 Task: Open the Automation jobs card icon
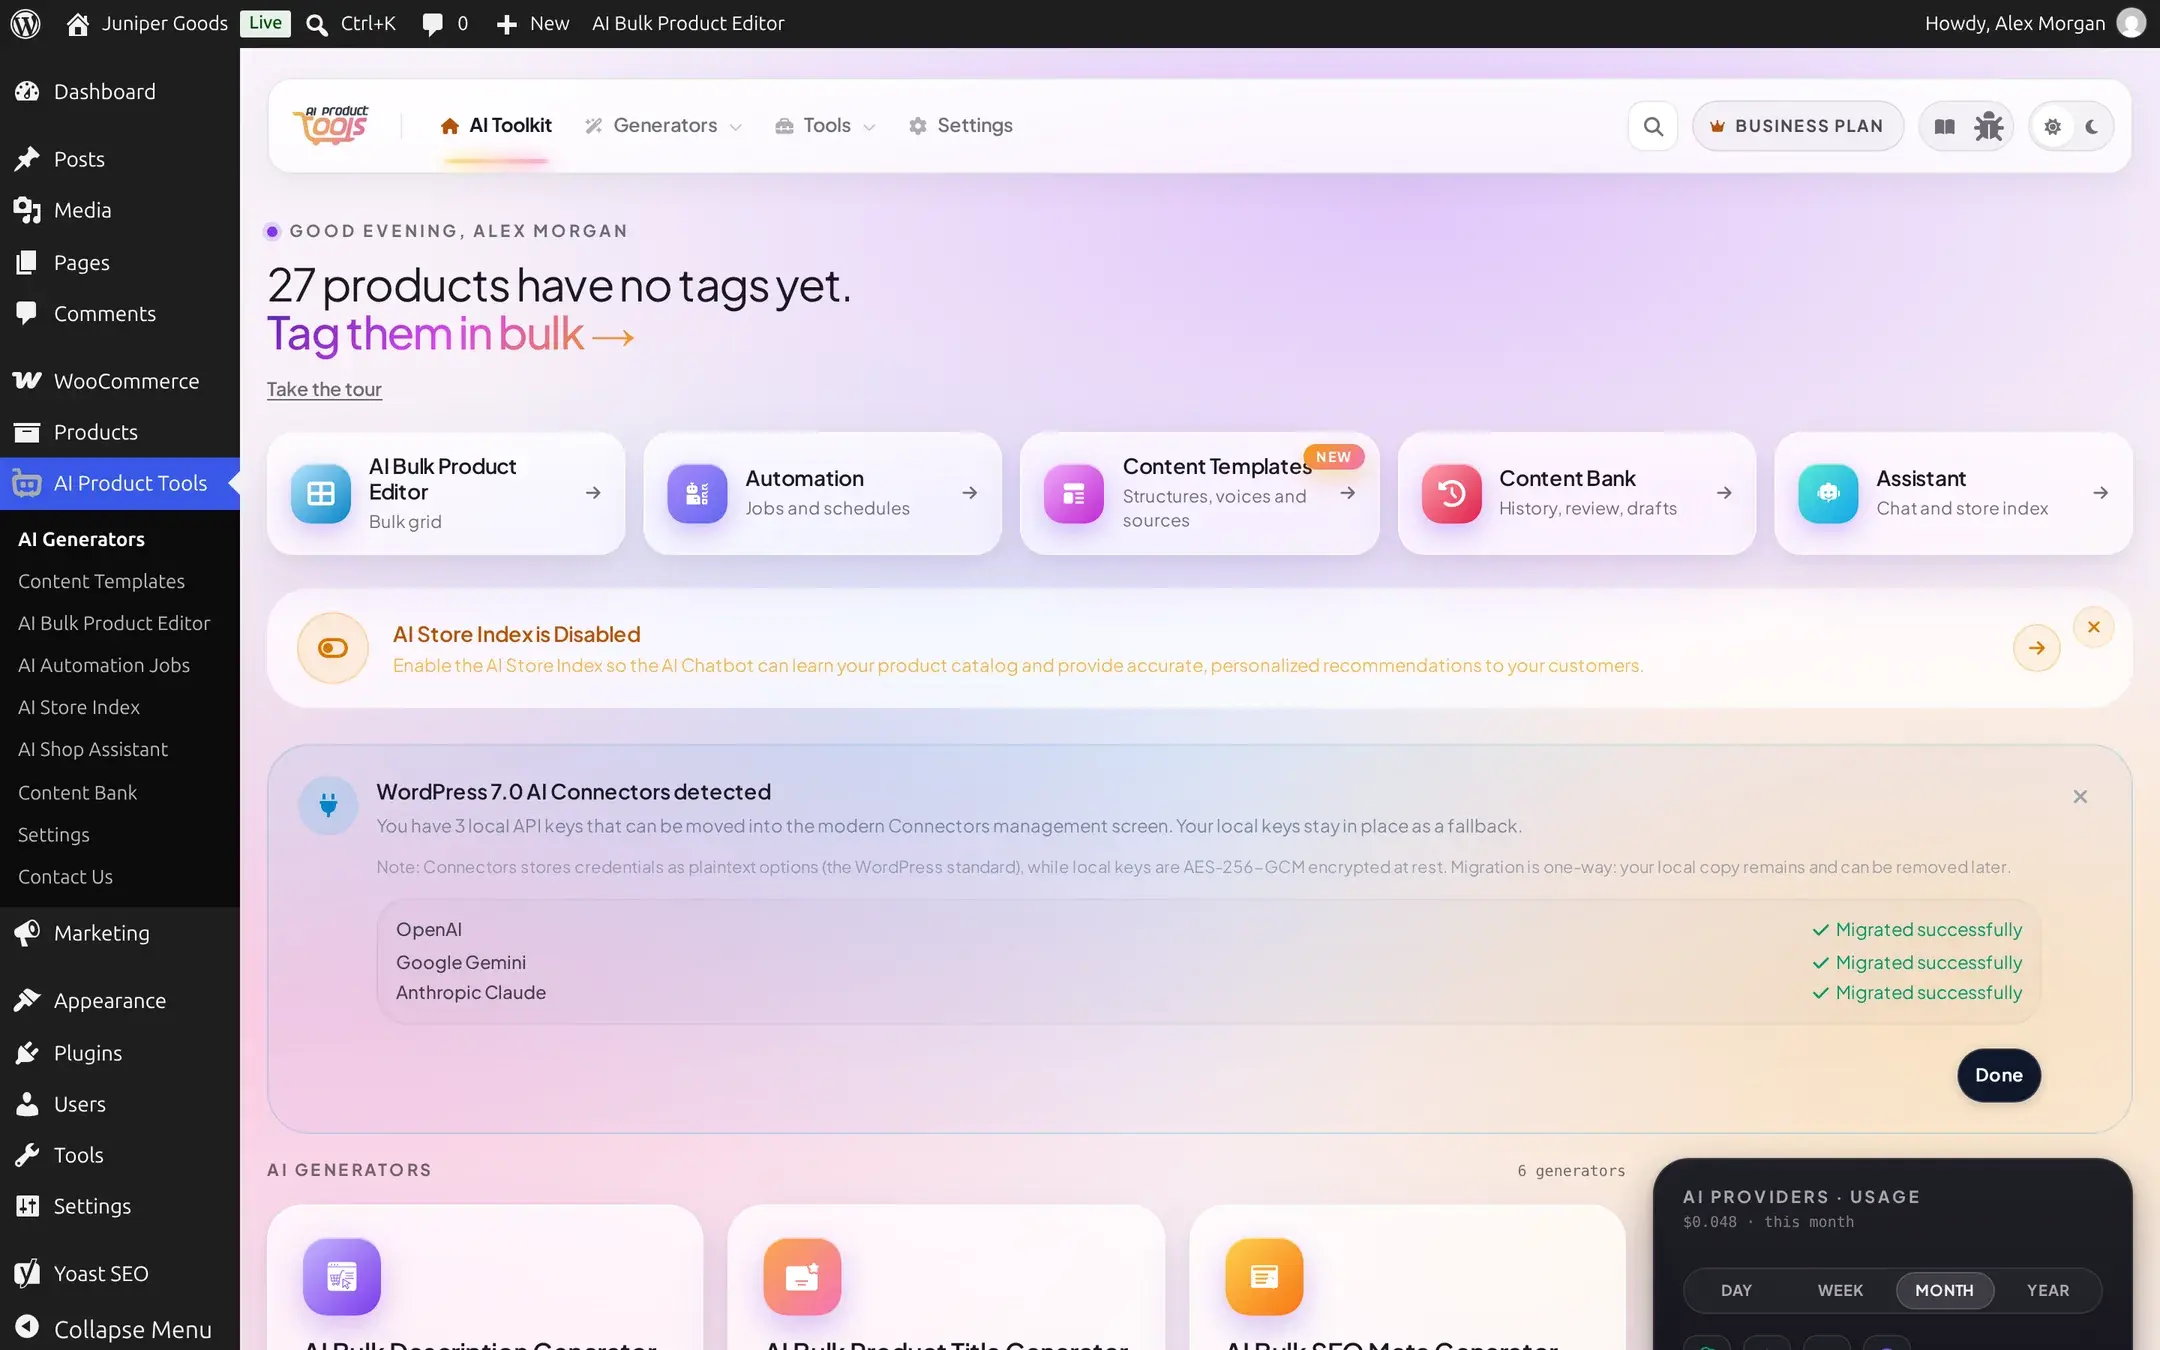point(697,493)
